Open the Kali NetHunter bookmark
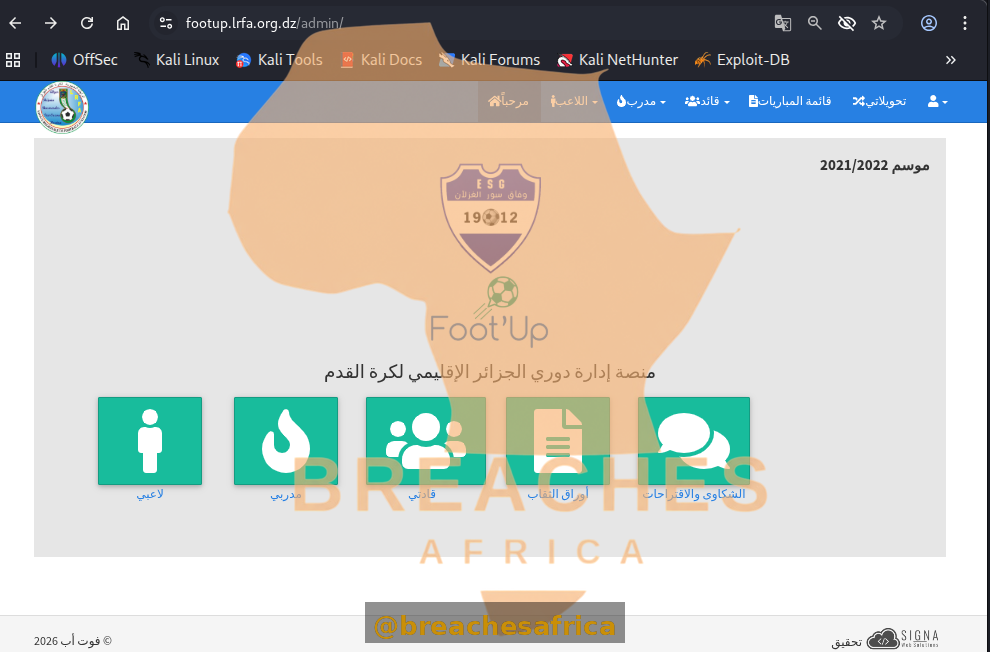The image size is (990, 652). click(x=617, y=60)
